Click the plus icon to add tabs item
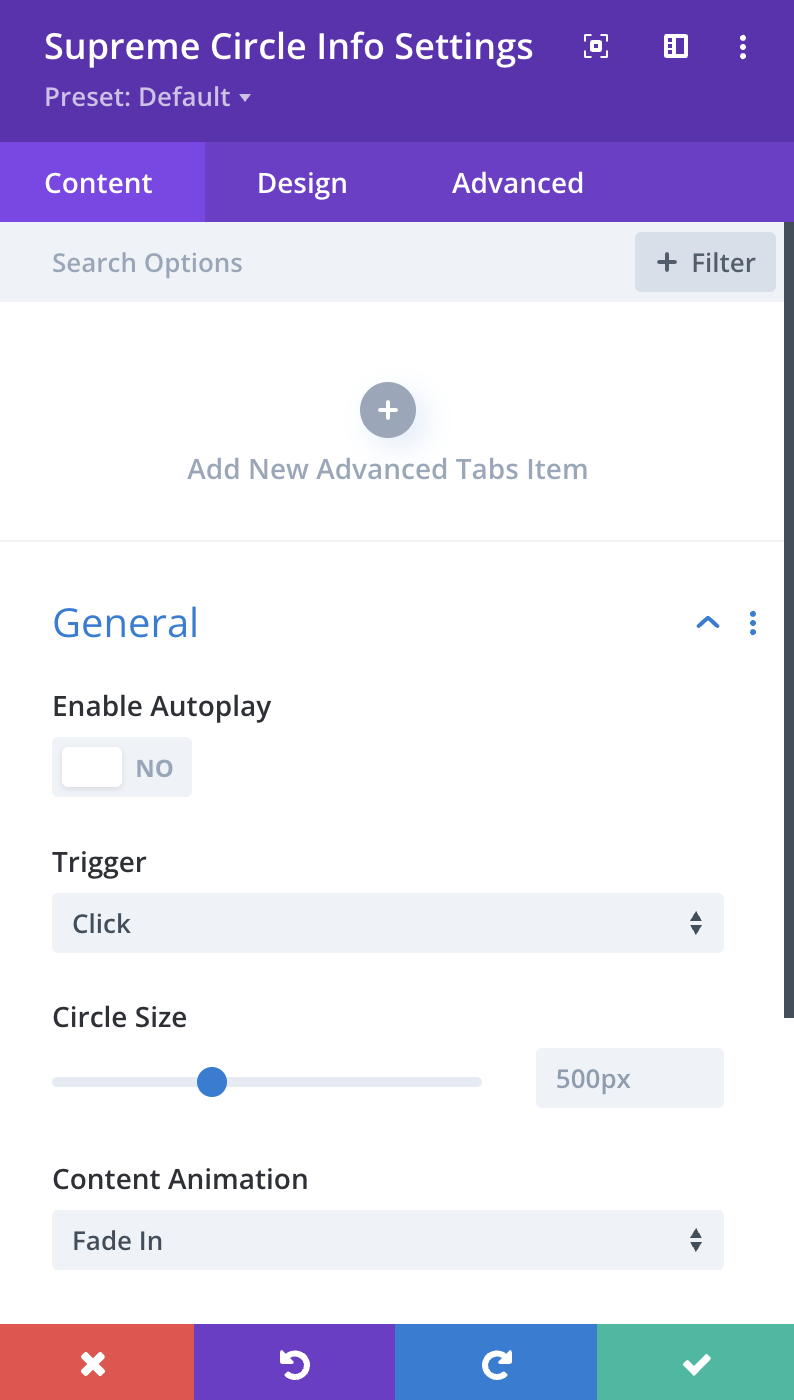The height and width of the screenshot is (1400, 794). click(x=388, y=410)
